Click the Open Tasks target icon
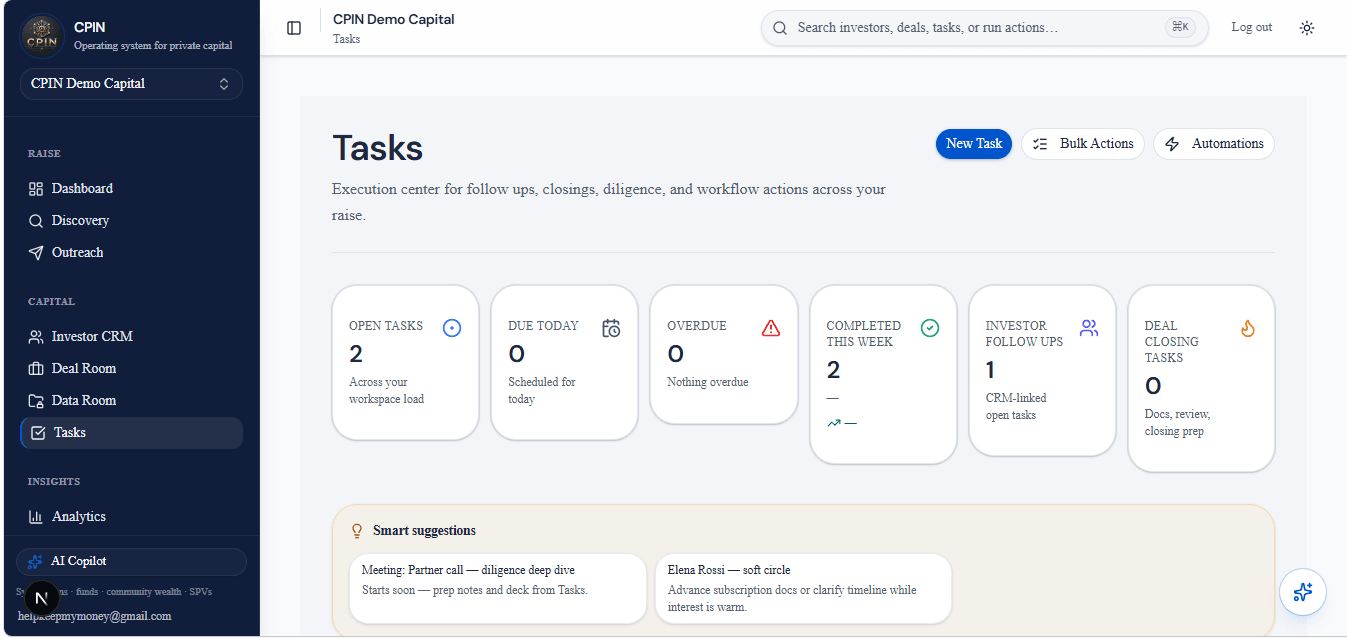1347x639 pixels. [x=452, y=328]
